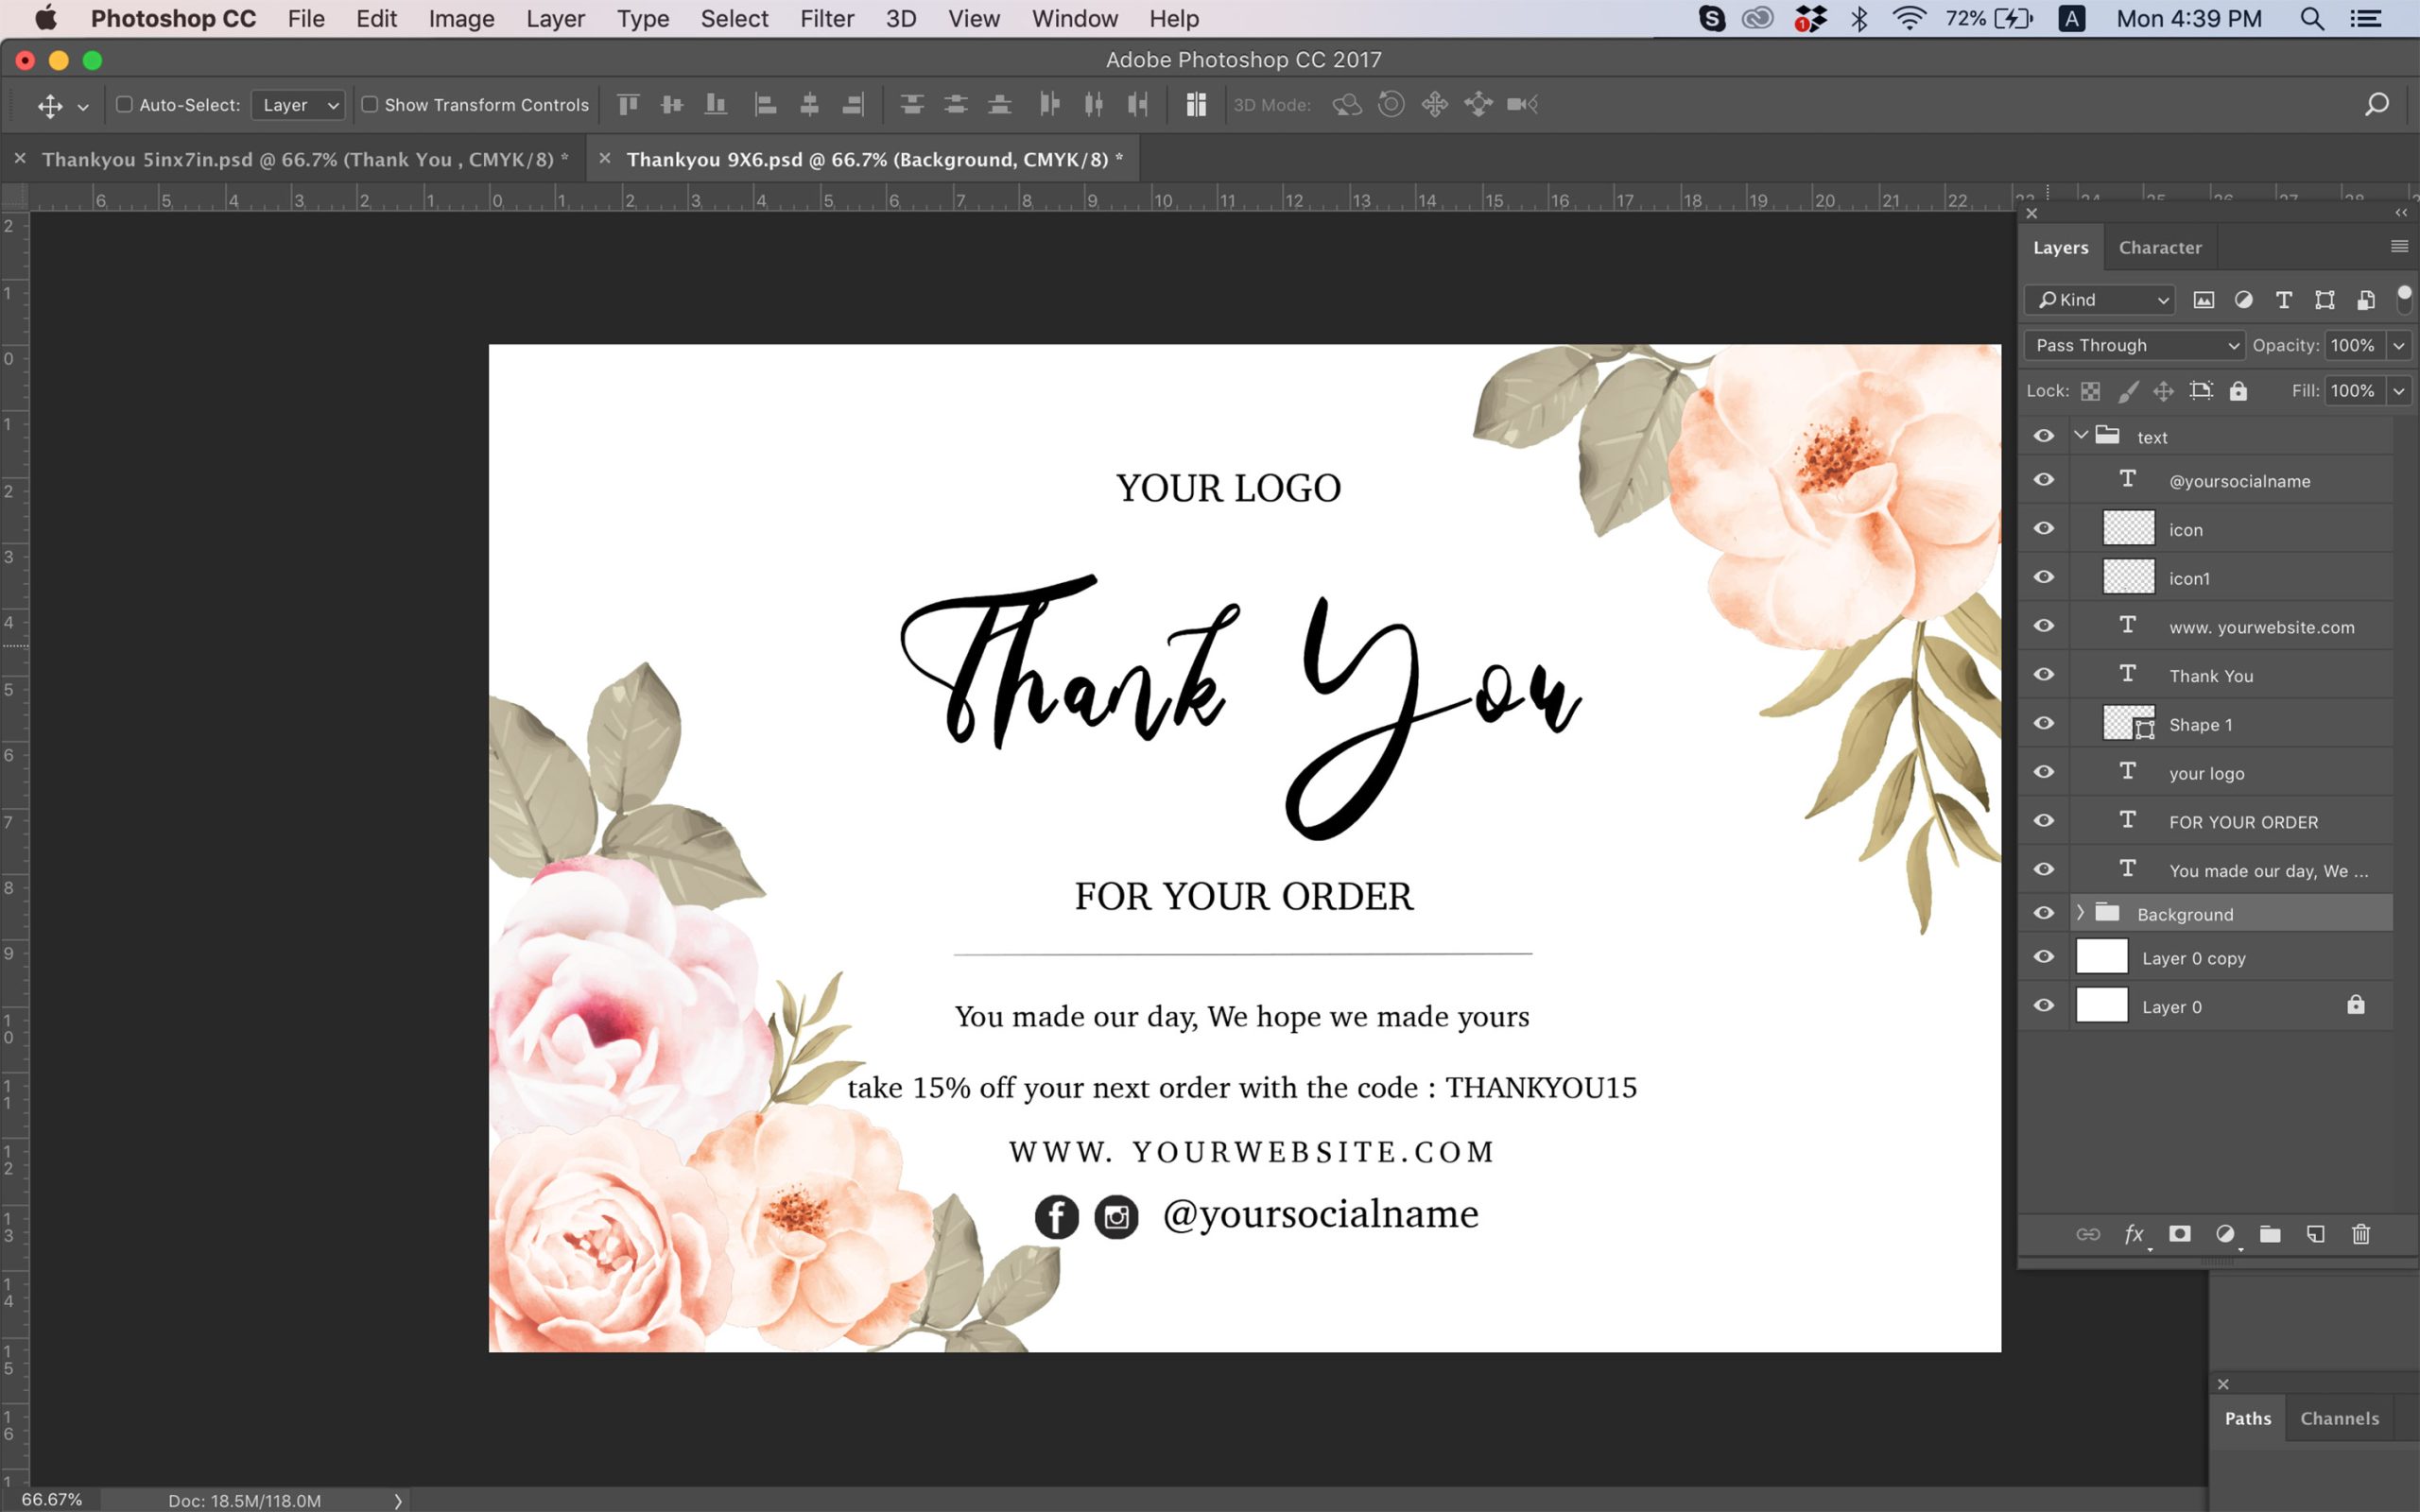Screen dimensions: 2420x1512
Task: Create a new group folder icon
Action: (2270, 1234)
